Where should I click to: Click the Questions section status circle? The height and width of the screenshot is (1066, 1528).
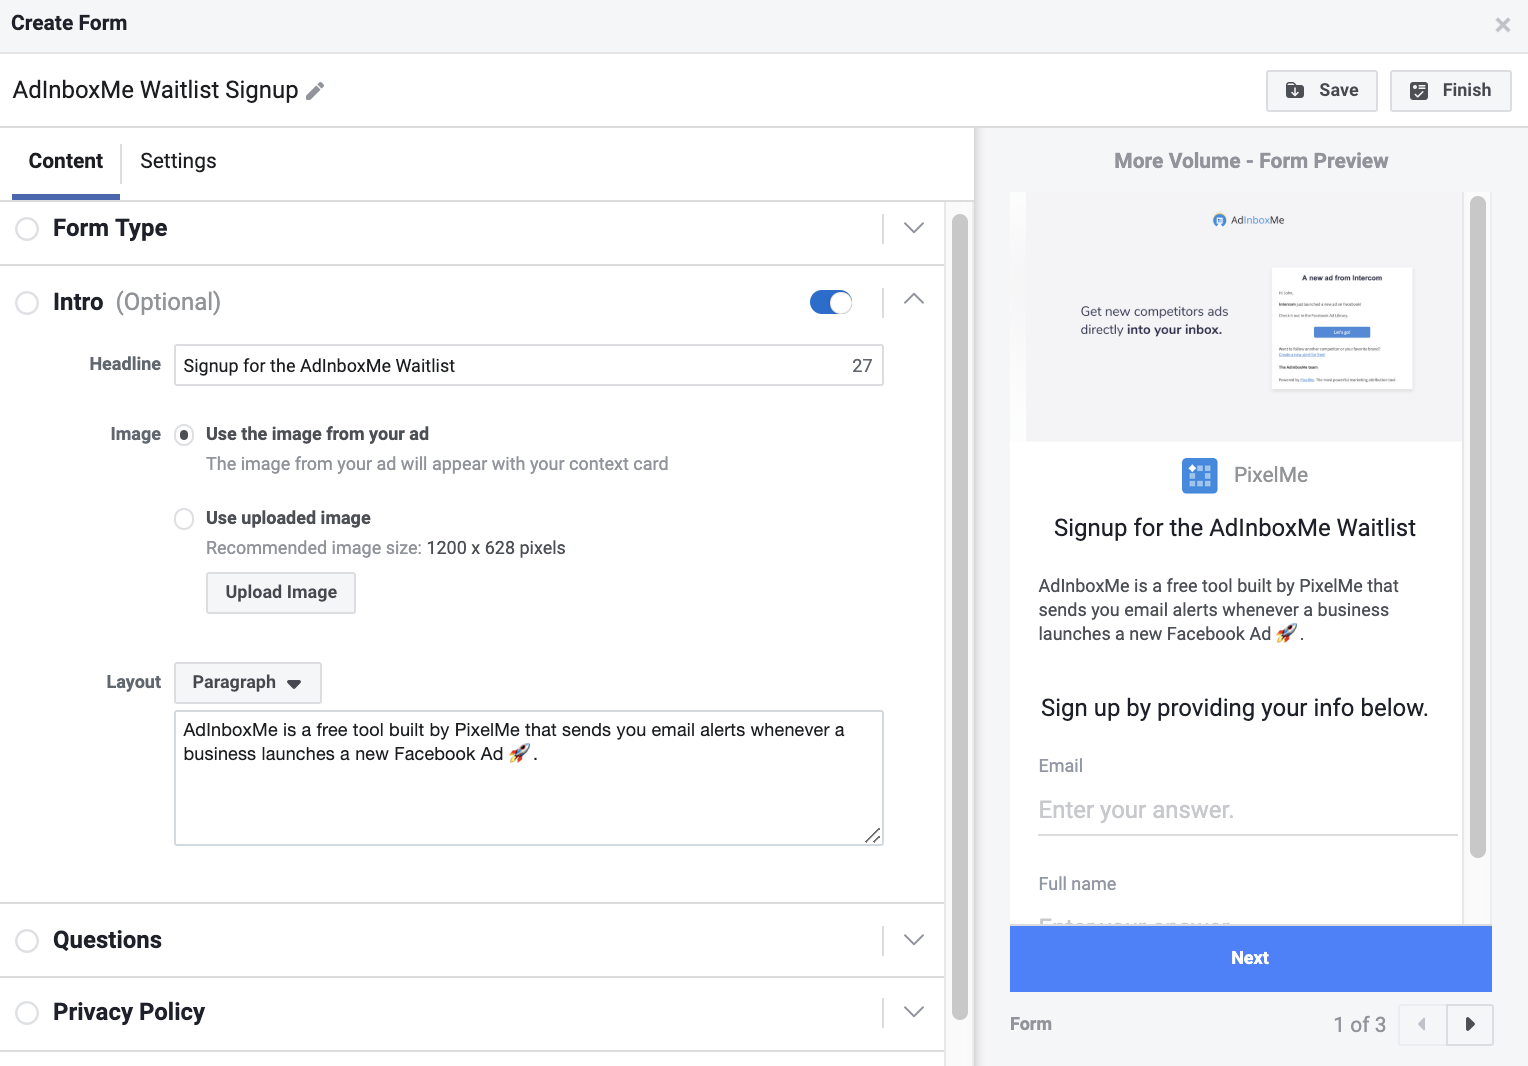pos(27,941)
